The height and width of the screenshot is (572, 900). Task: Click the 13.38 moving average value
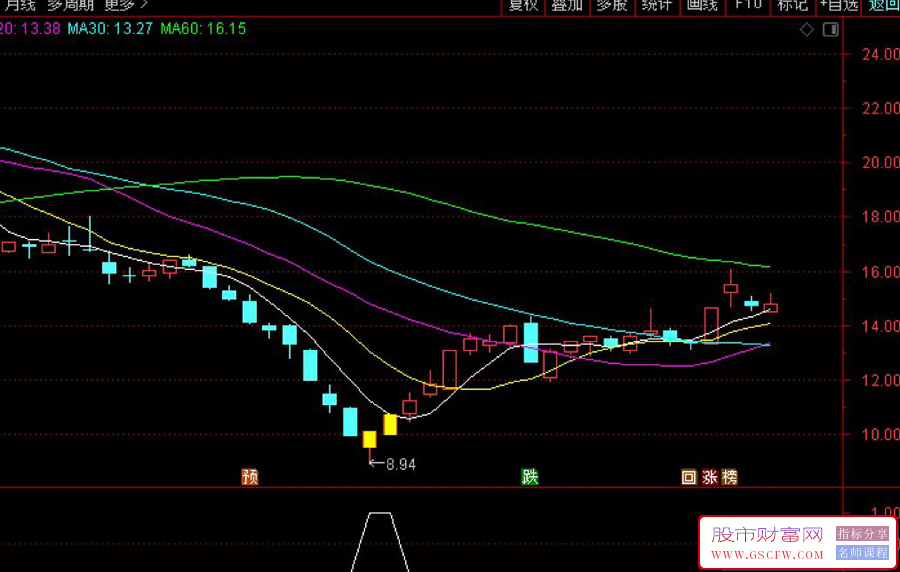tap(39, 29)
